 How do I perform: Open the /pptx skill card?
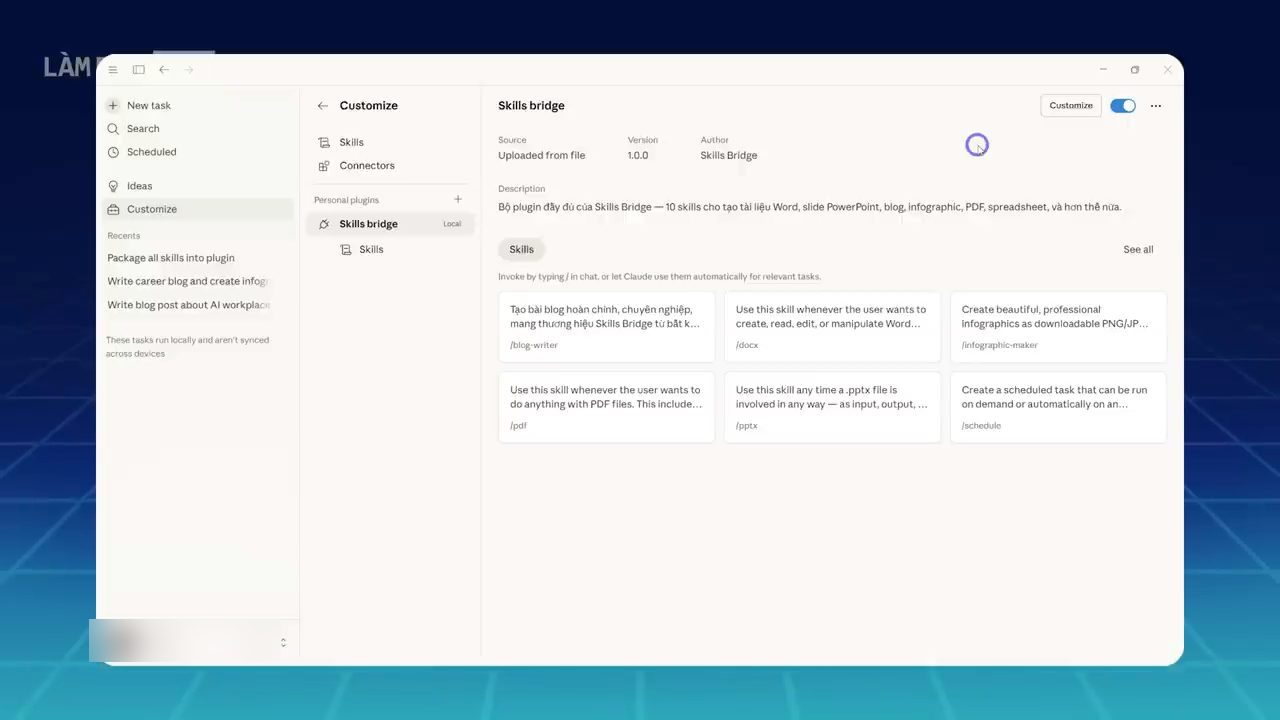click(832, 407)
